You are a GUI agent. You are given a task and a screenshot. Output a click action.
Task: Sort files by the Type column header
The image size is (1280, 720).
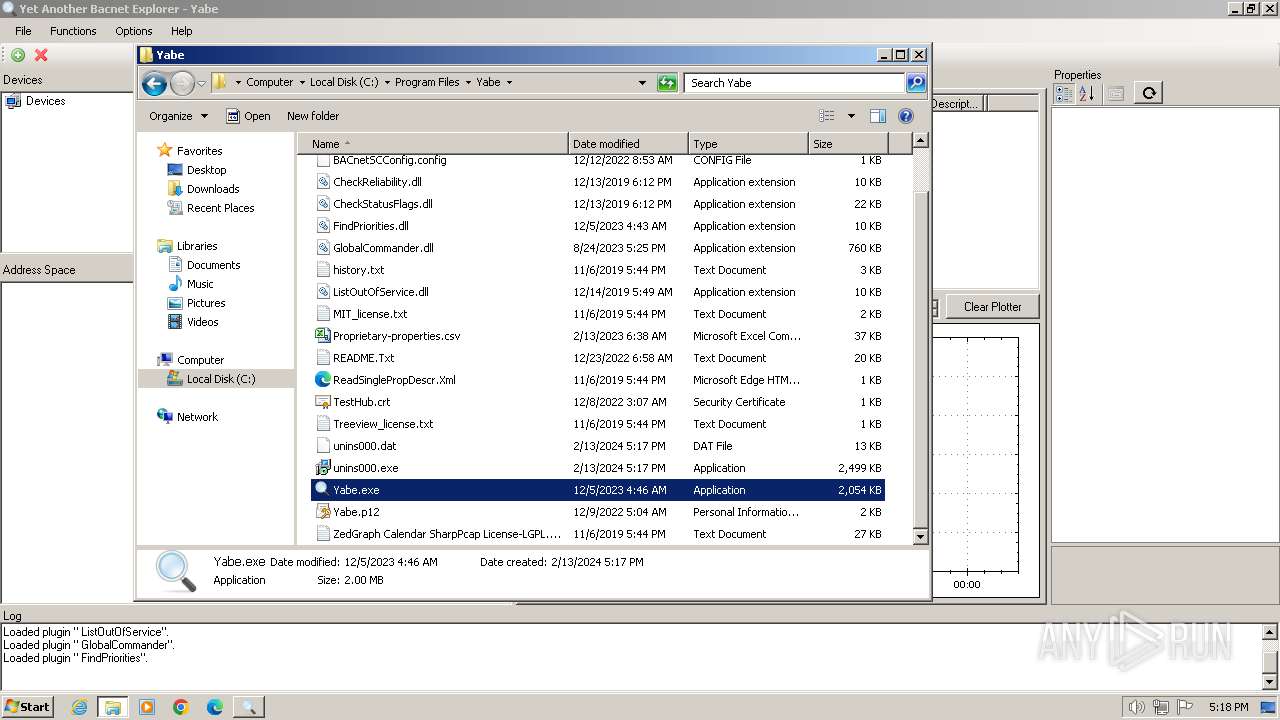pos(748,144)
